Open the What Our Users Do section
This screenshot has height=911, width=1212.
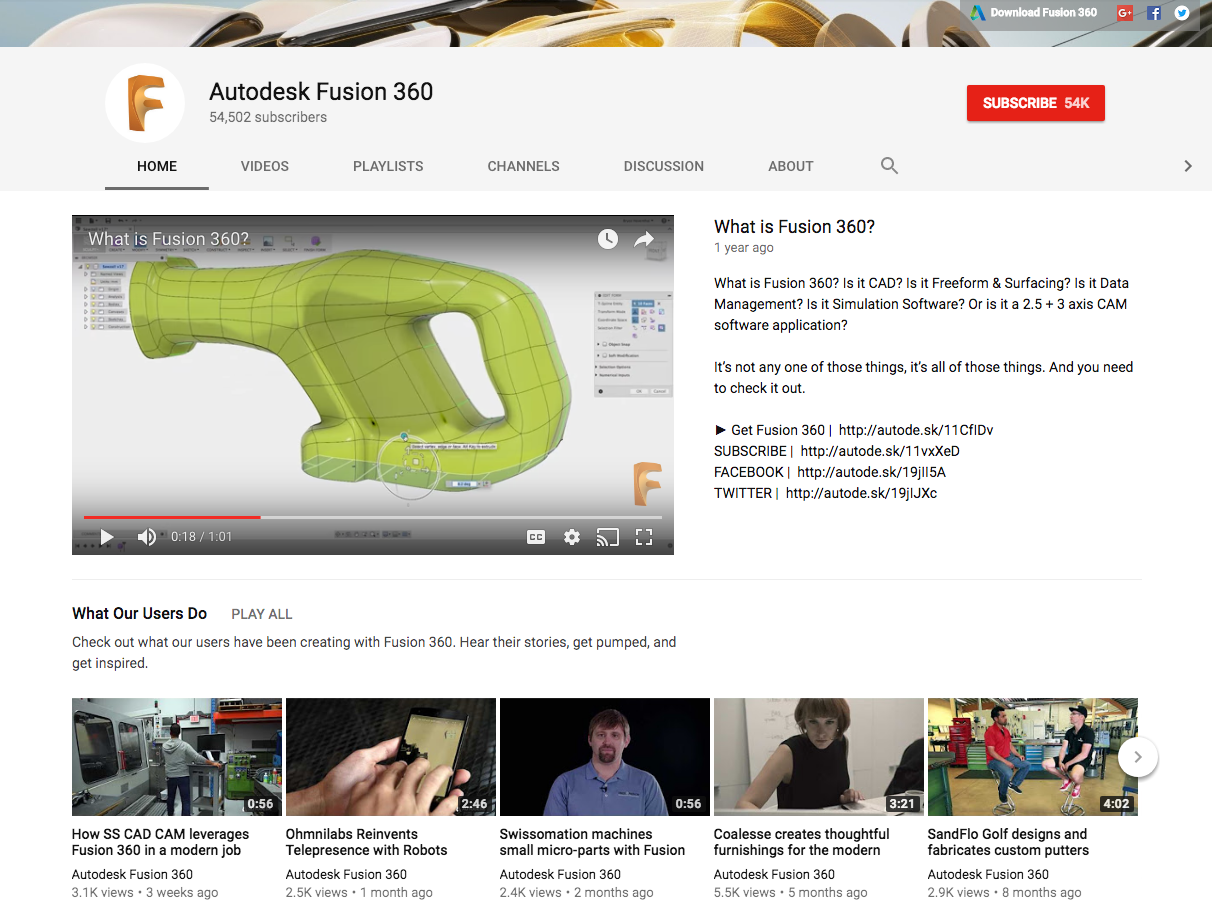(140, 614)
